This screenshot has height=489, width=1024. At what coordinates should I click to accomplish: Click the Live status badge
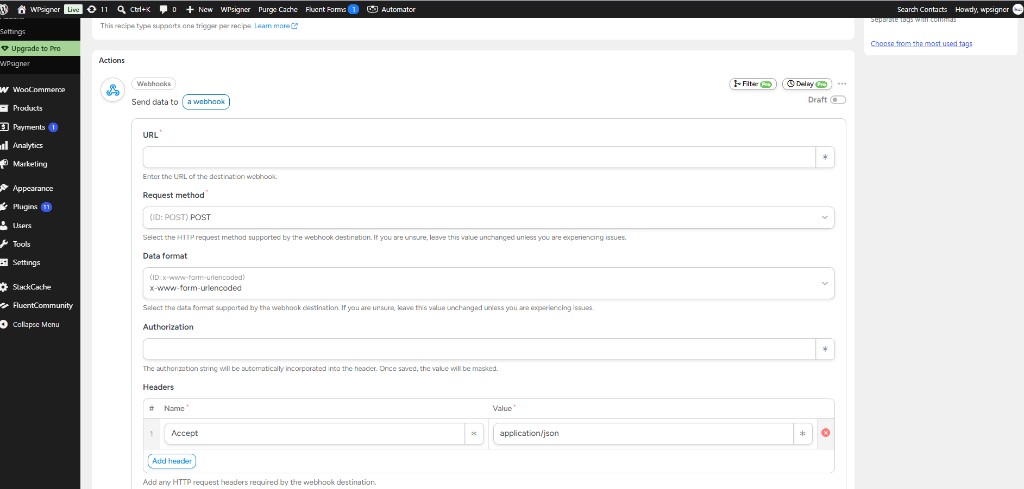[x=72, y=9]
